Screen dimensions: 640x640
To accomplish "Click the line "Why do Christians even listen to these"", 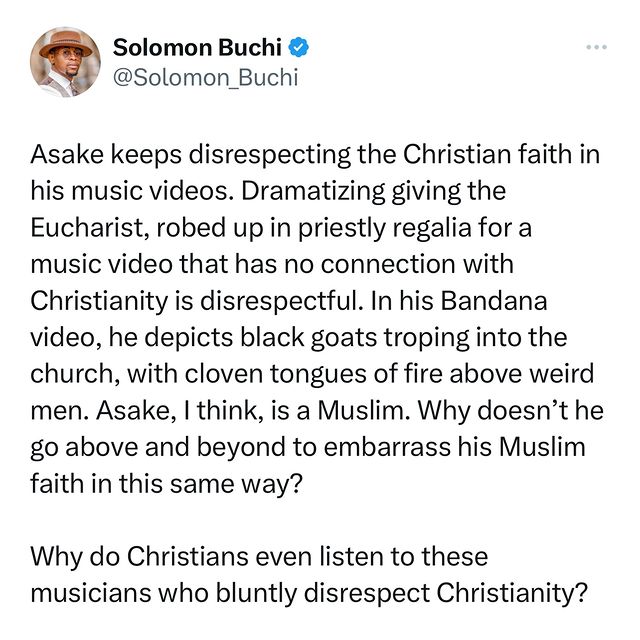I will coord(258,553).
